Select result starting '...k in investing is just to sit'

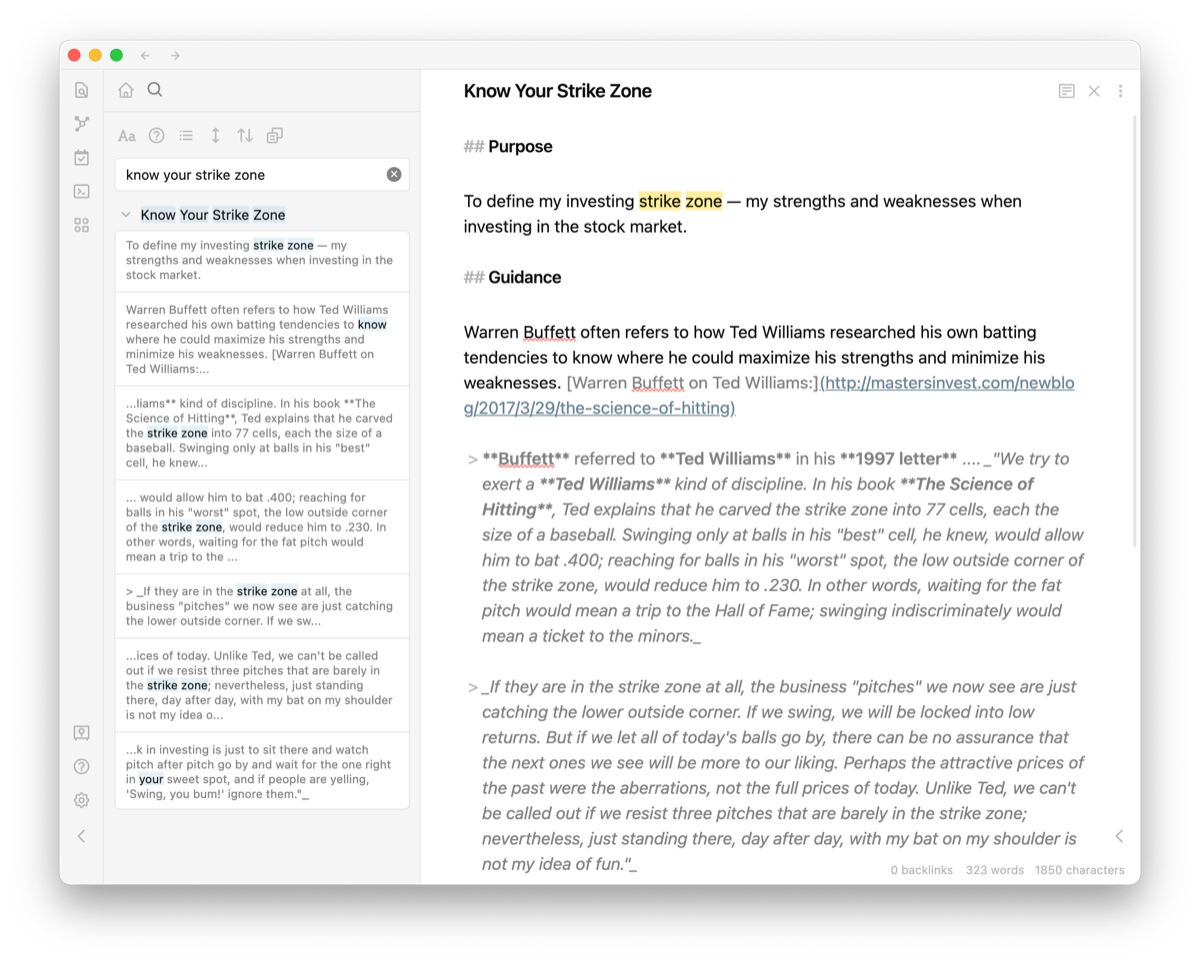[x=262, y=771]
